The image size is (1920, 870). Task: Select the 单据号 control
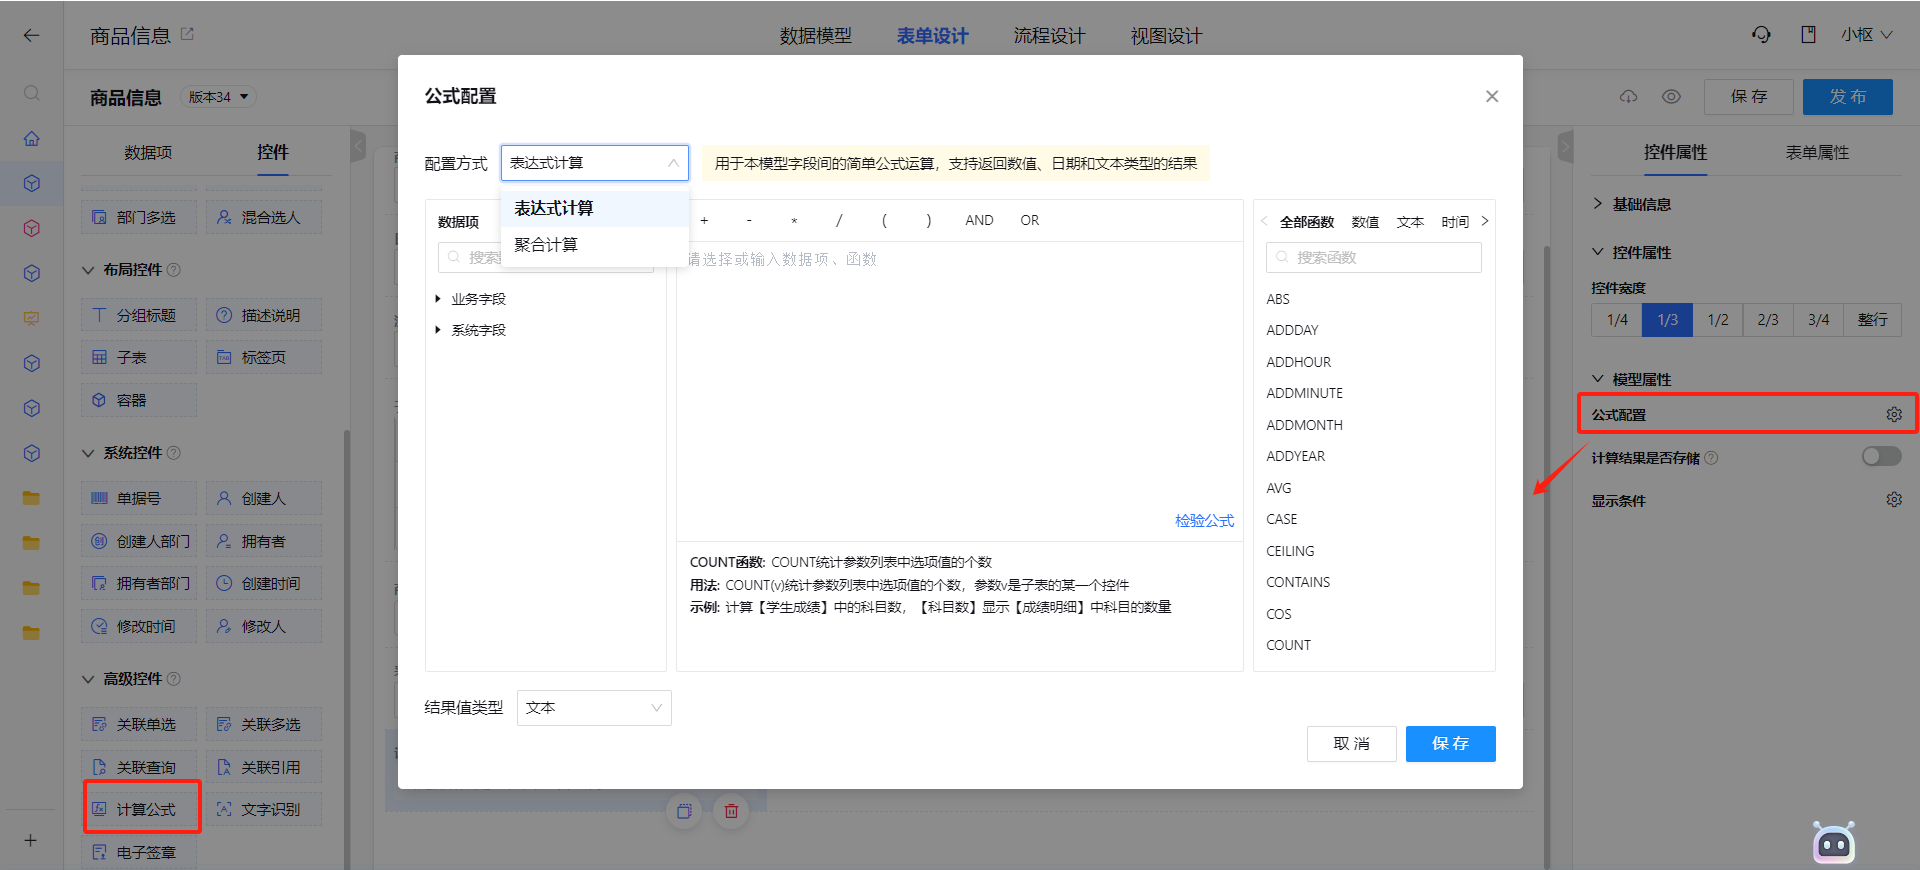[x=139, y=498]
